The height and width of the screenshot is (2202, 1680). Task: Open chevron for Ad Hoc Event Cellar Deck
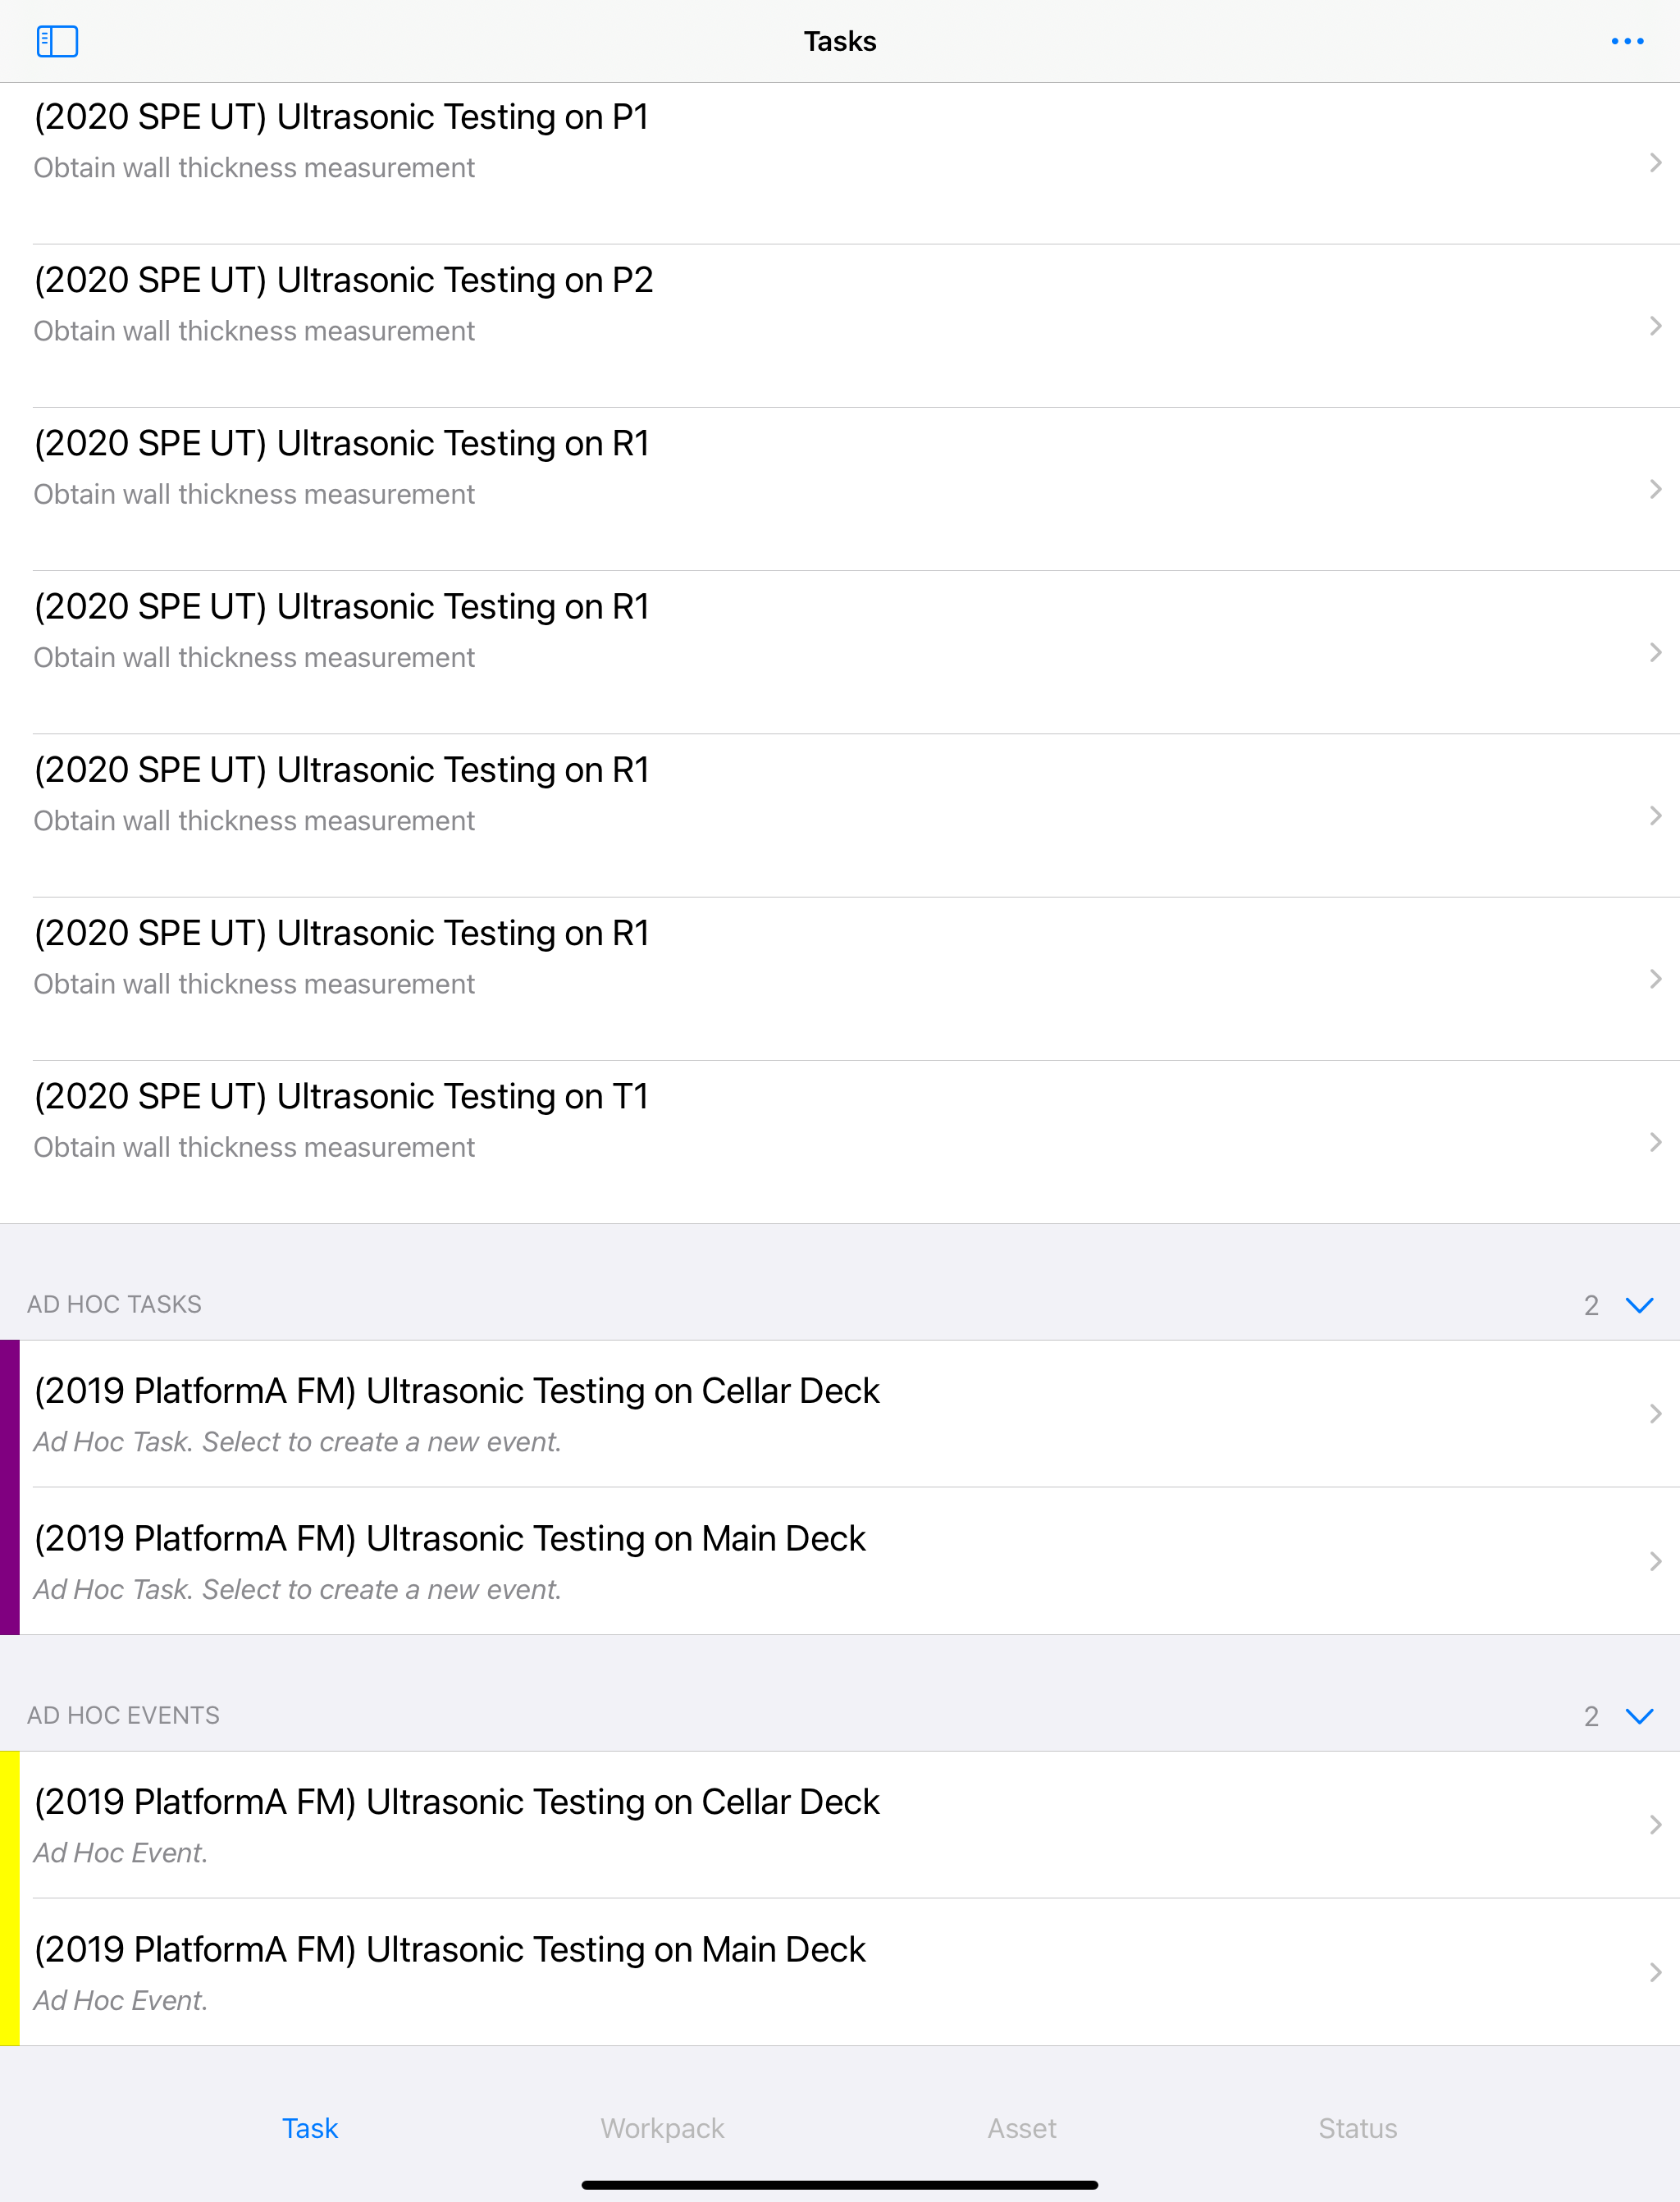(1655, 1825)
